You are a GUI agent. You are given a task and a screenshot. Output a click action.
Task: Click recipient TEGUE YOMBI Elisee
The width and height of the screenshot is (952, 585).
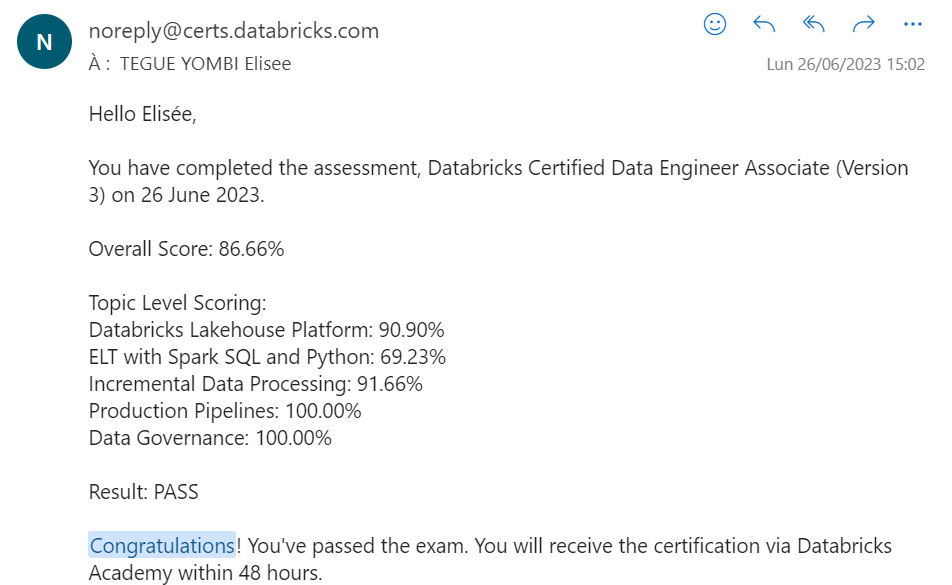[205, 64]
